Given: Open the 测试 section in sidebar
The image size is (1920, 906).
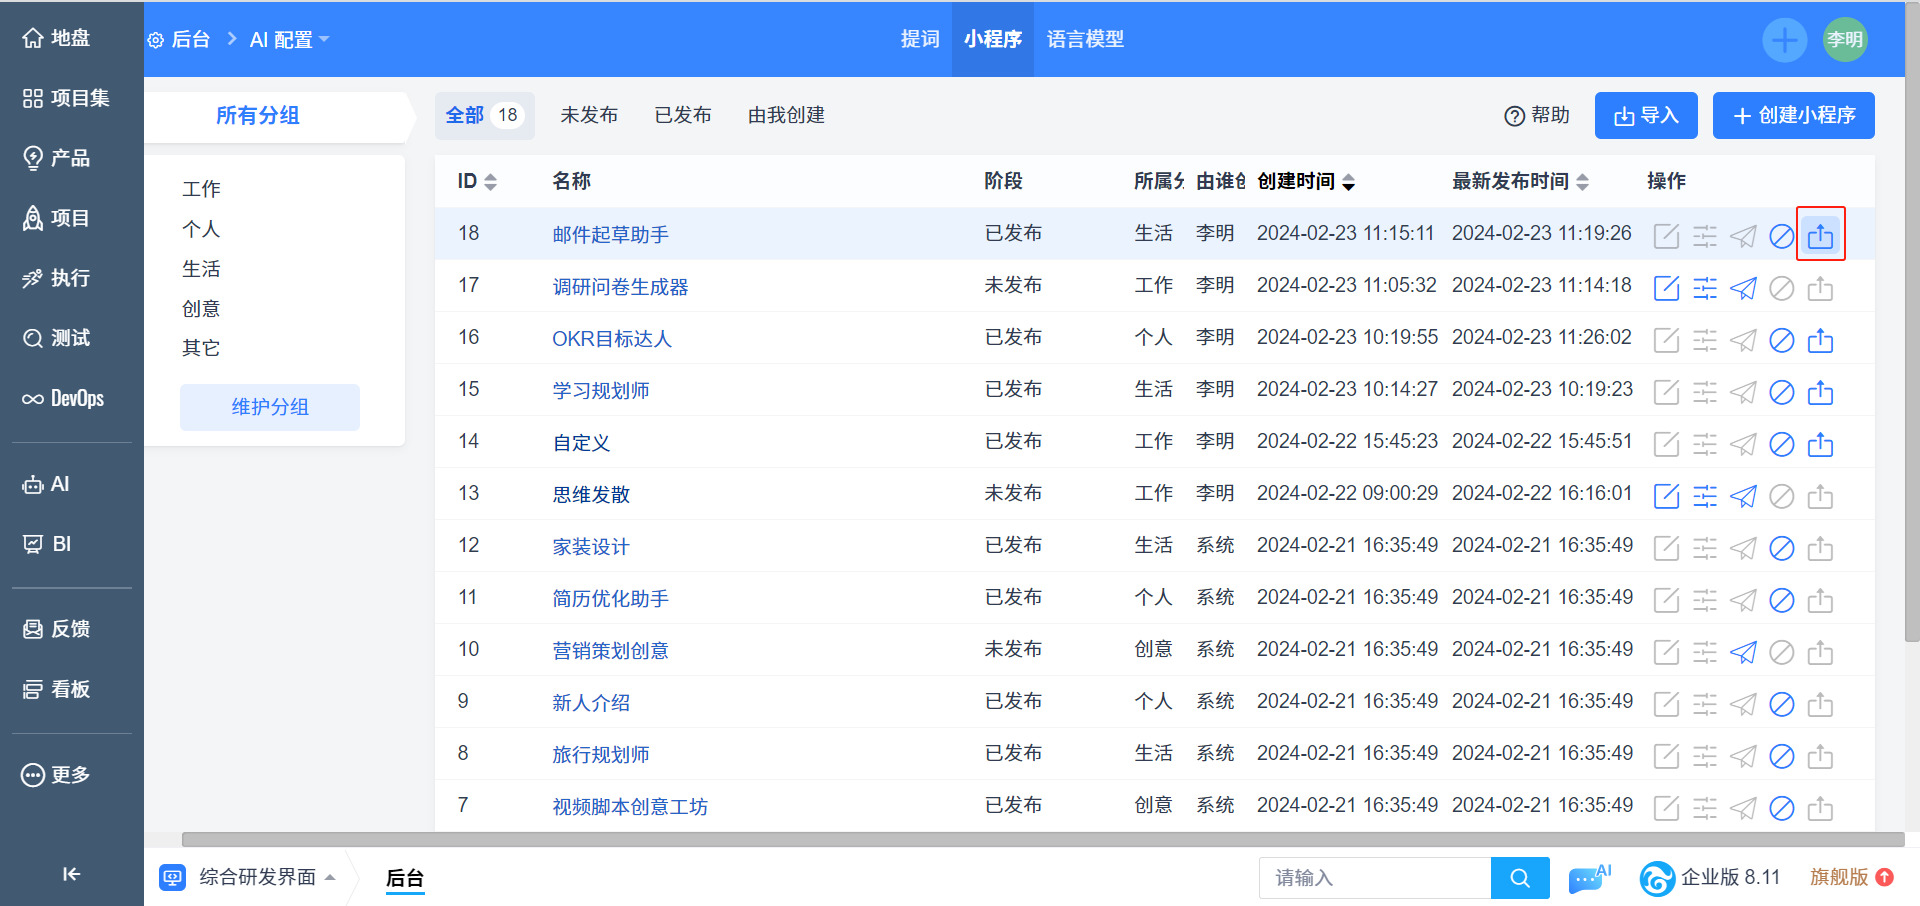Looking at the screenshot, I should [x=56, y=338].
